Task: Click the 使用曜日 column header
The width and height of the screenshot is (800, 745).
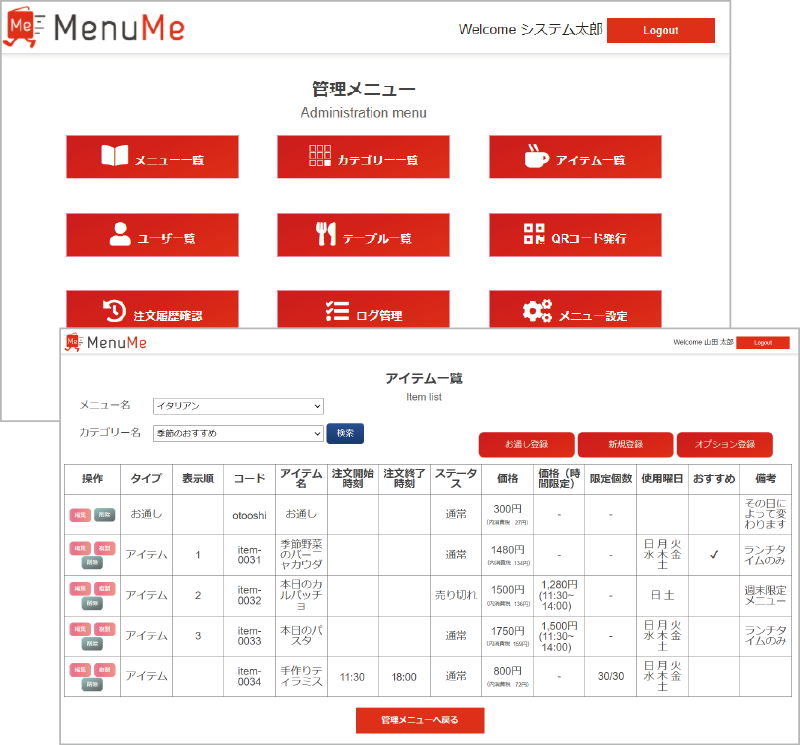Action: [x=662, y=479]
